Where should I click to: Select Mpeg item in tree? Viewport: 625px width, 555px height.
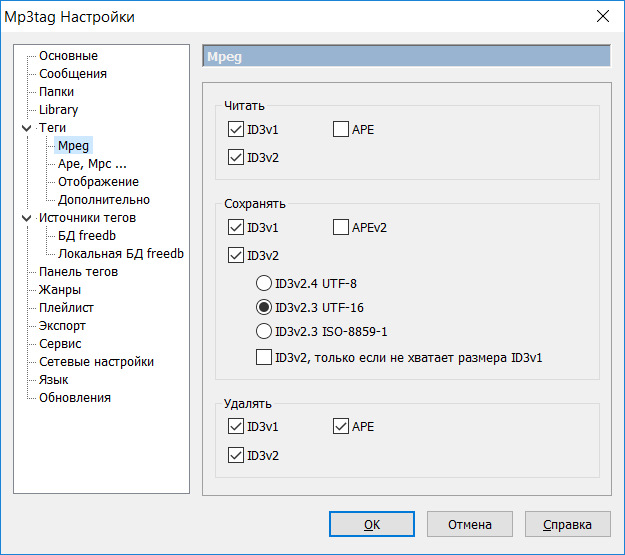pos(73,146)
